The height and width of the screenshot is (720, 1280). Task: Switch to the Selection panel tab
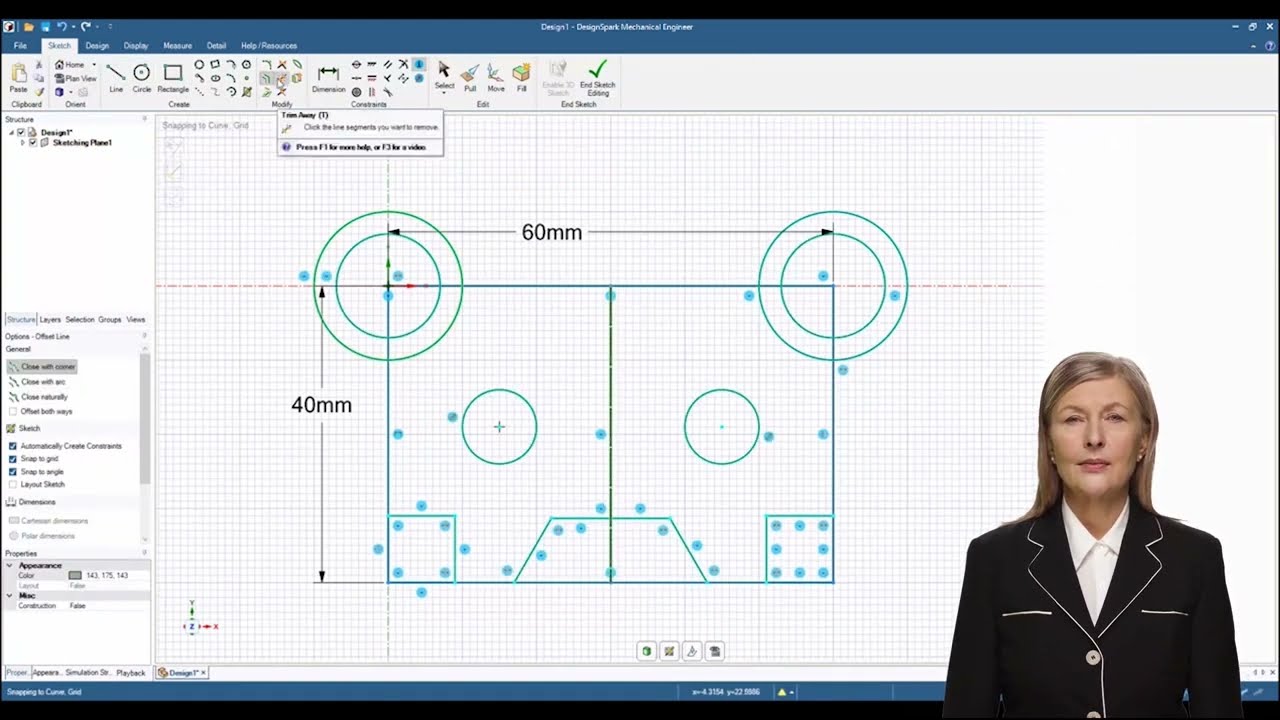[80, 320]
